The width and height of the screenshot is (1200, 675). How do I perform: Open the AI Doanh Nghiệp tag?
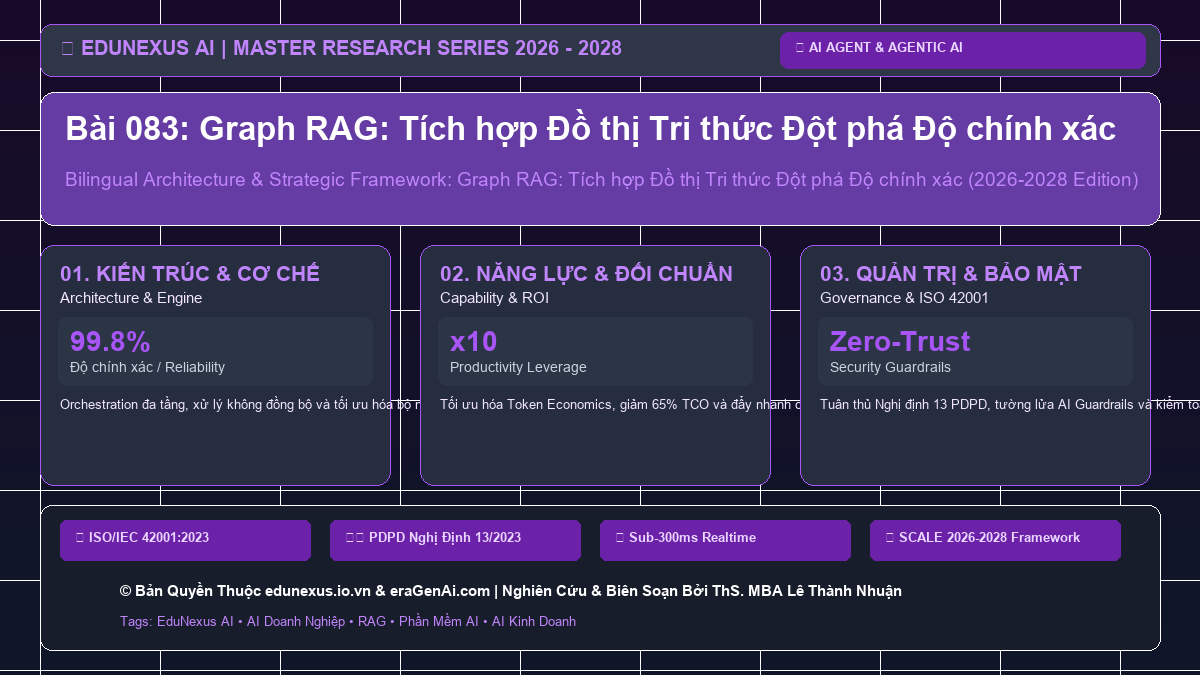tap(296, 621)
